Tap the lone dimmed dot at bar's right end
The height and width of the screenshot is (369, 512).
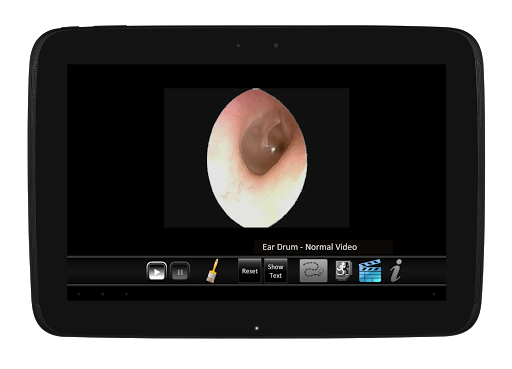[434, 294]
